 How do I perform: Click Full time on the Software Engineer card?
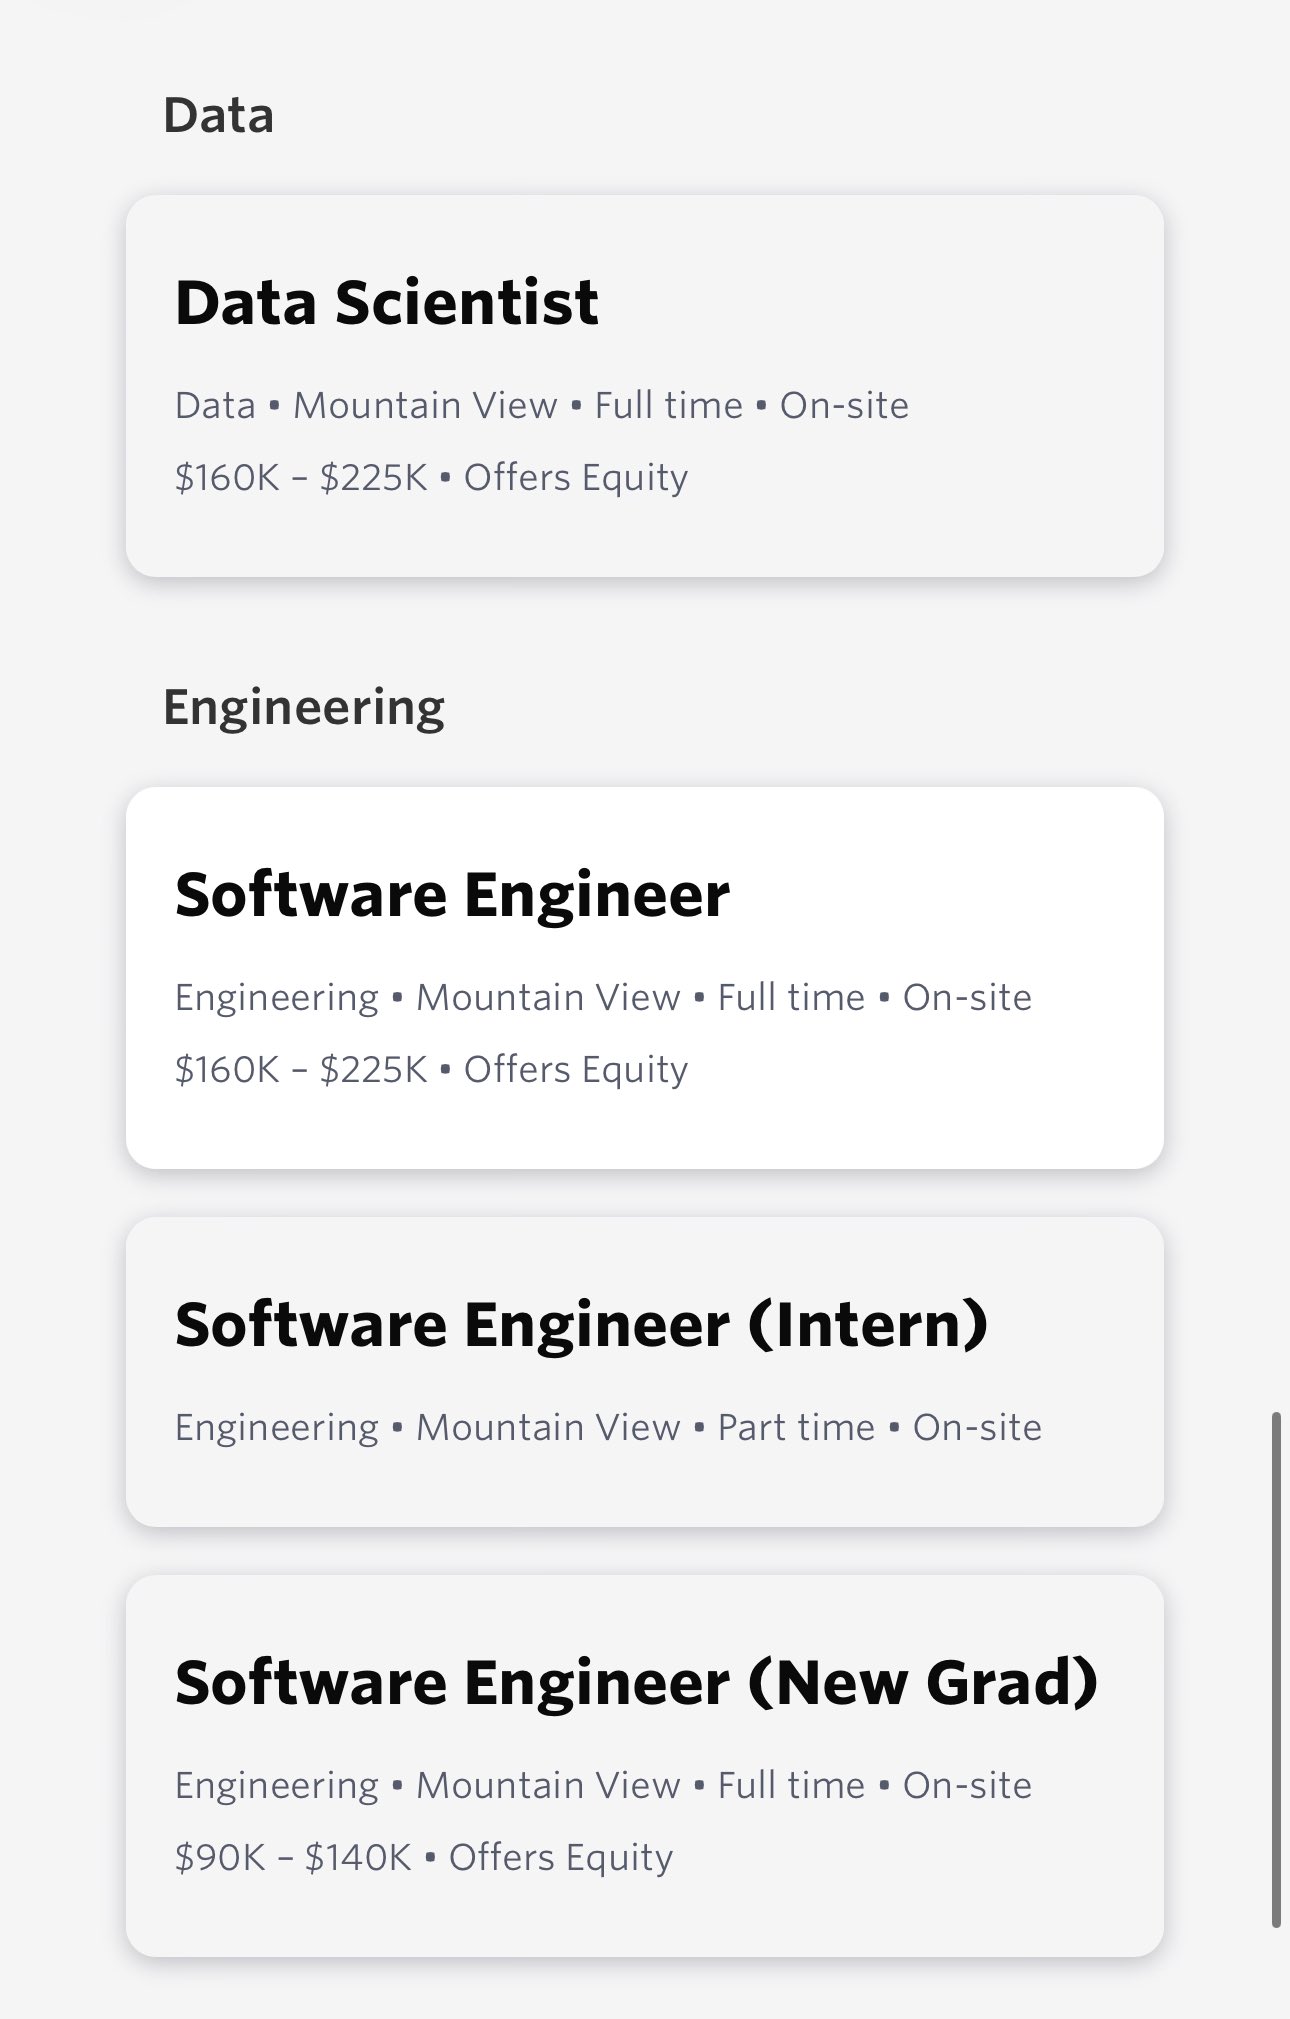tap(791, 998)
